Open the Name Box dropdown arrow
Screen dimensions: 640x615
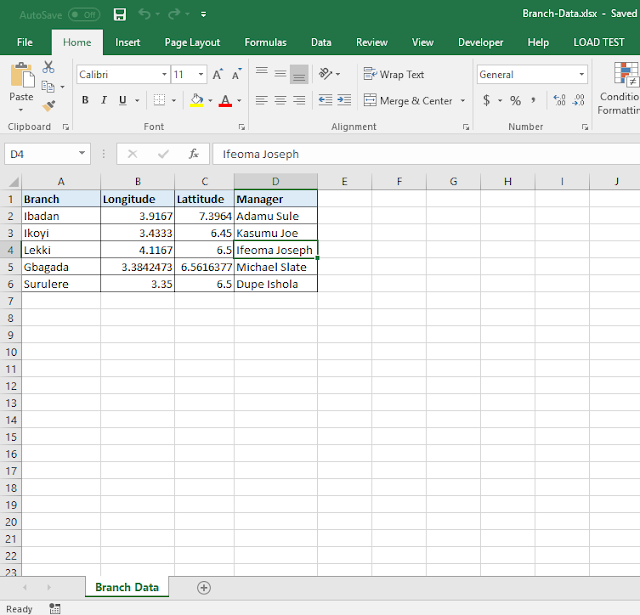coord(82,153)
